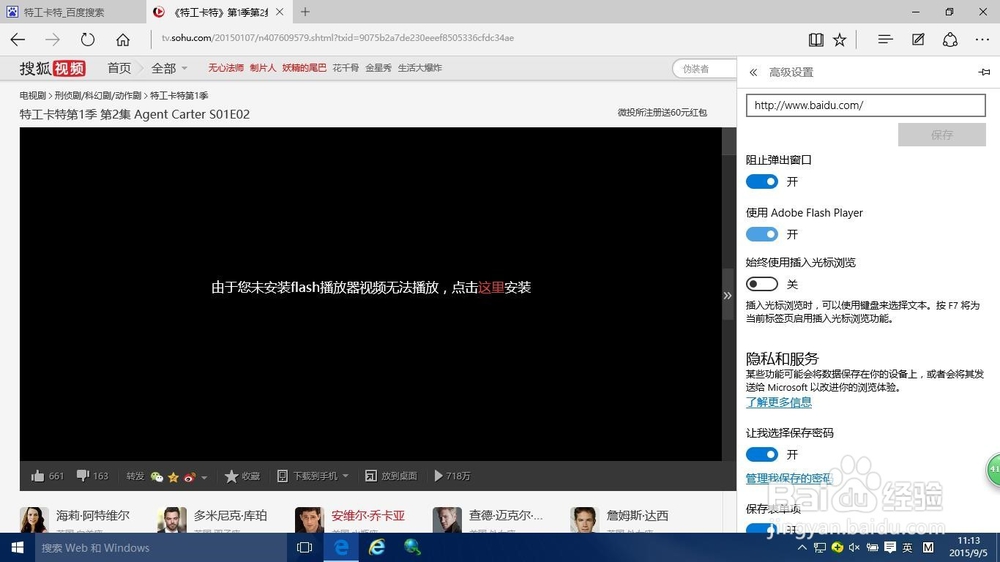Open Task View on the taskbar
The image size is (1000, 562).
(305, 547)
